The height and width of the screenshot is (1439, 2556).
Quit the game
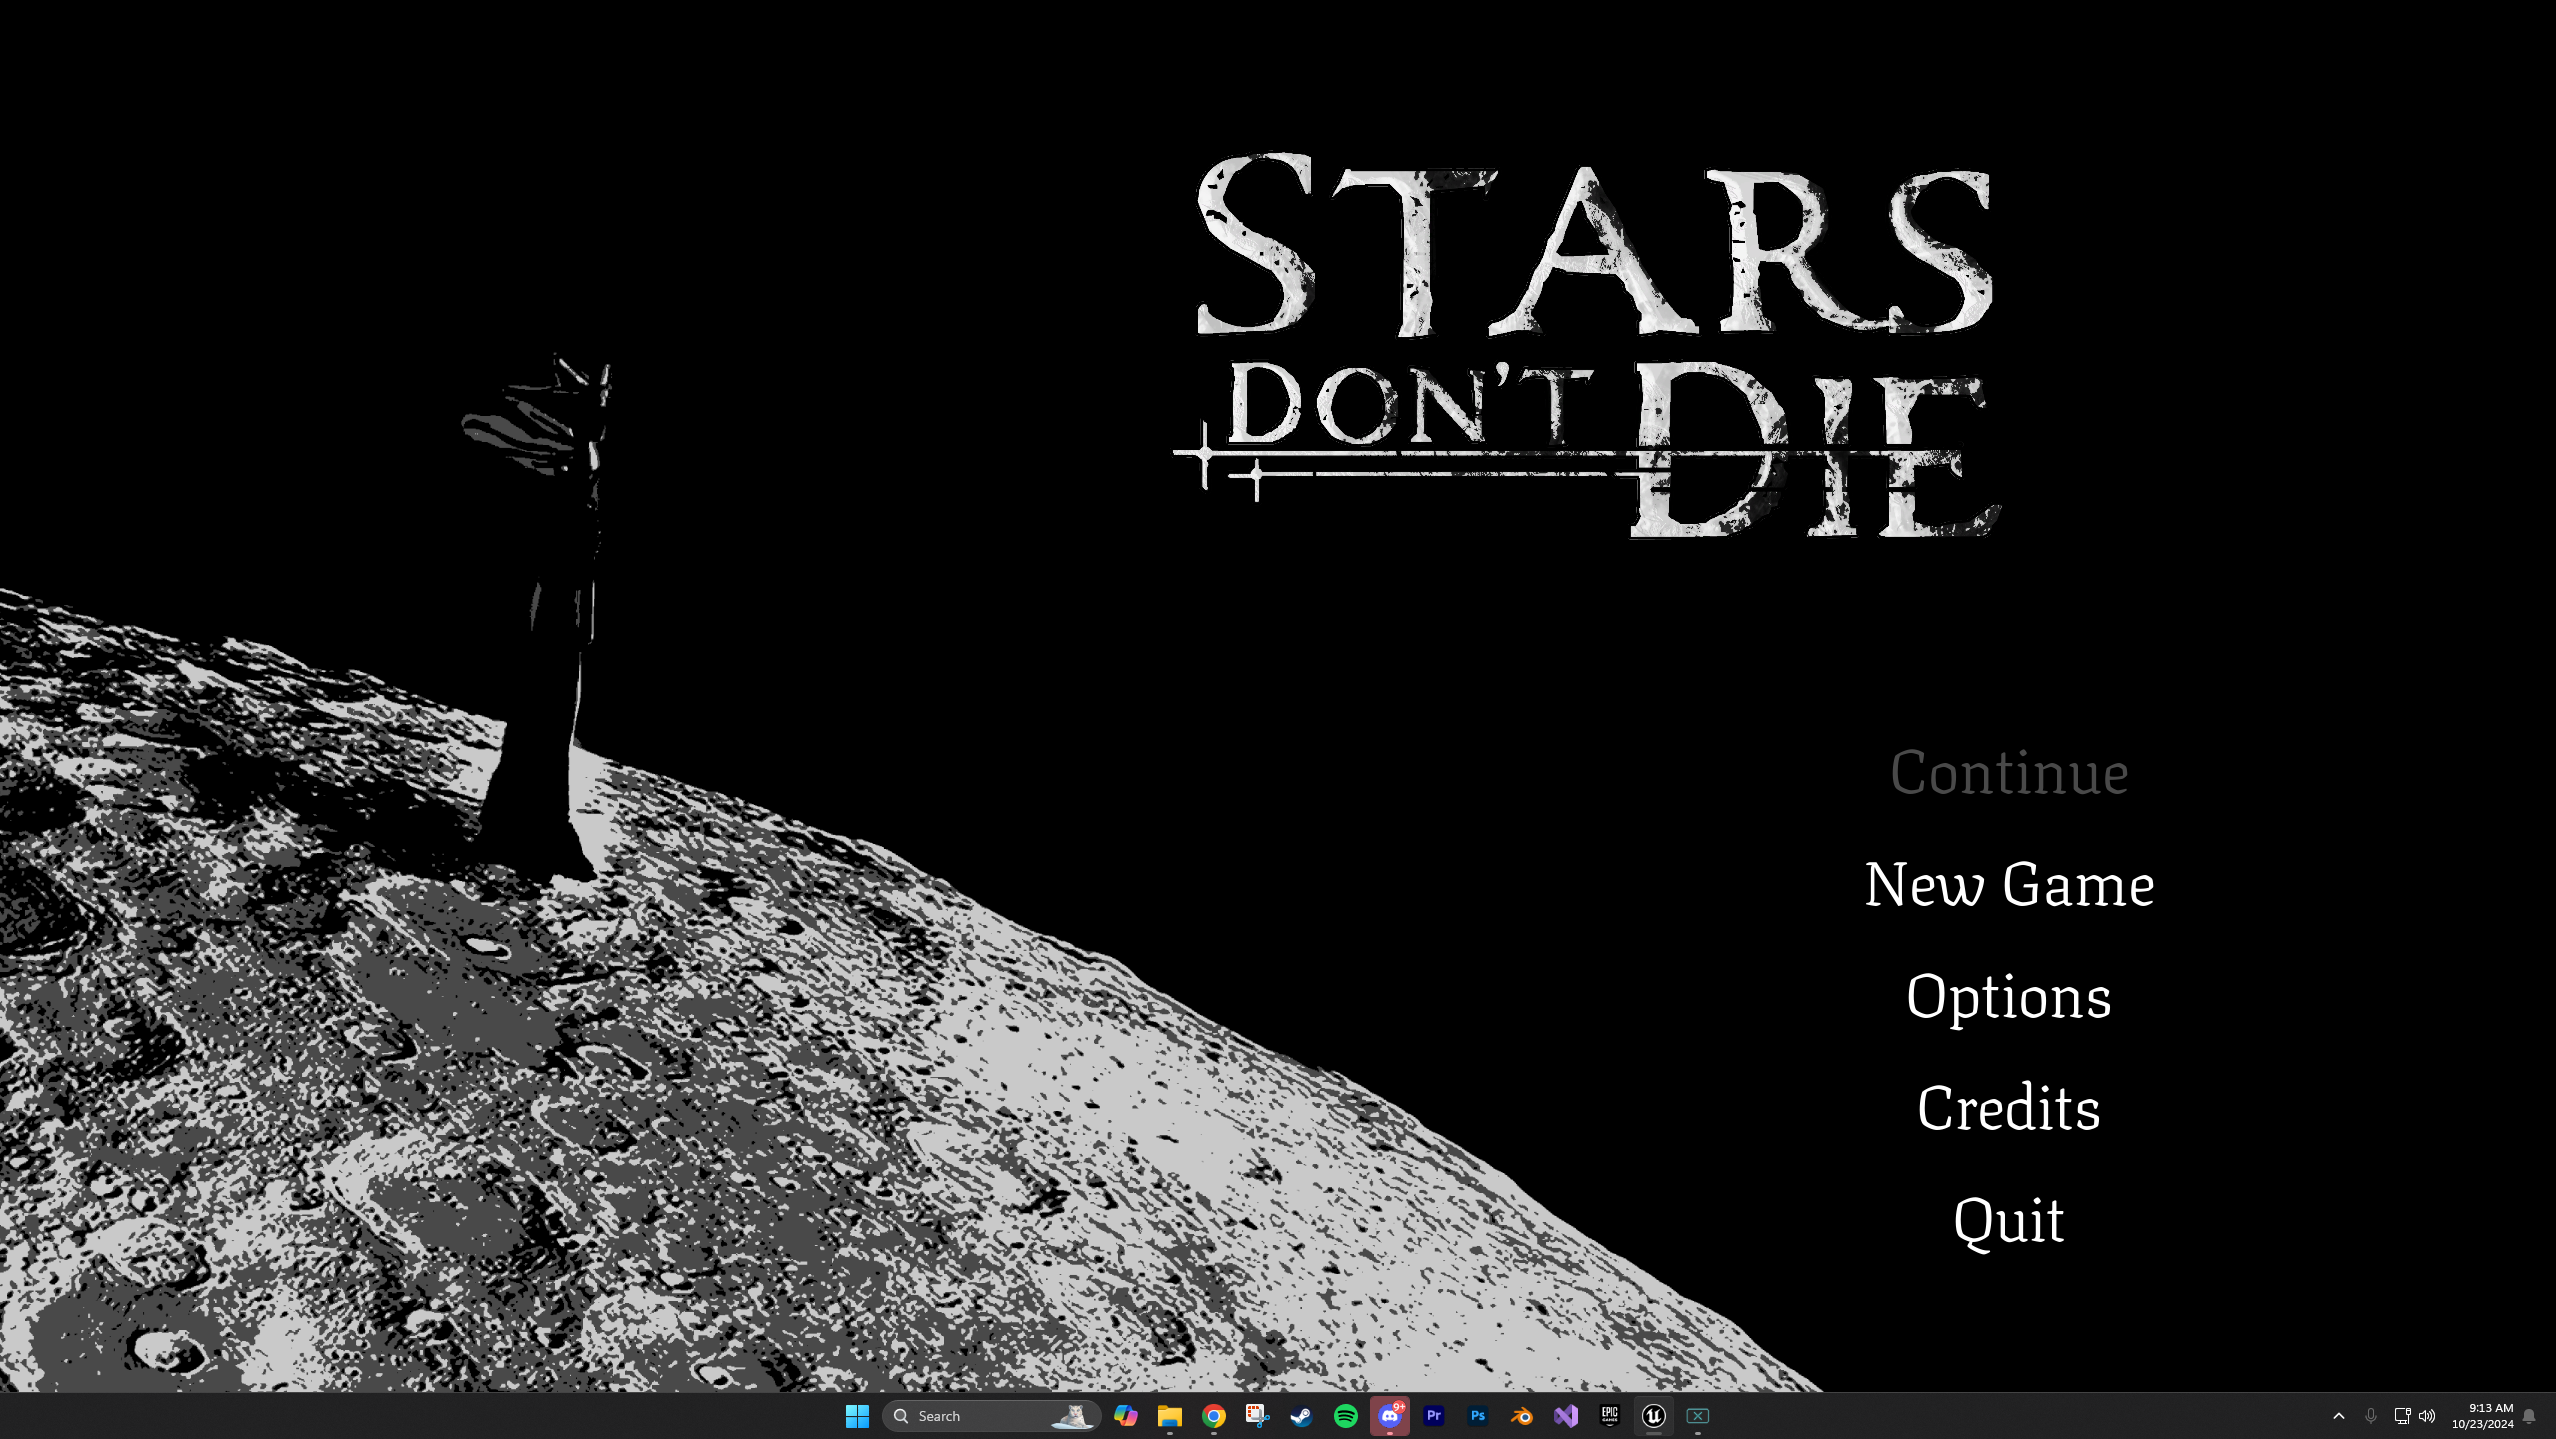[2008, 1221]
